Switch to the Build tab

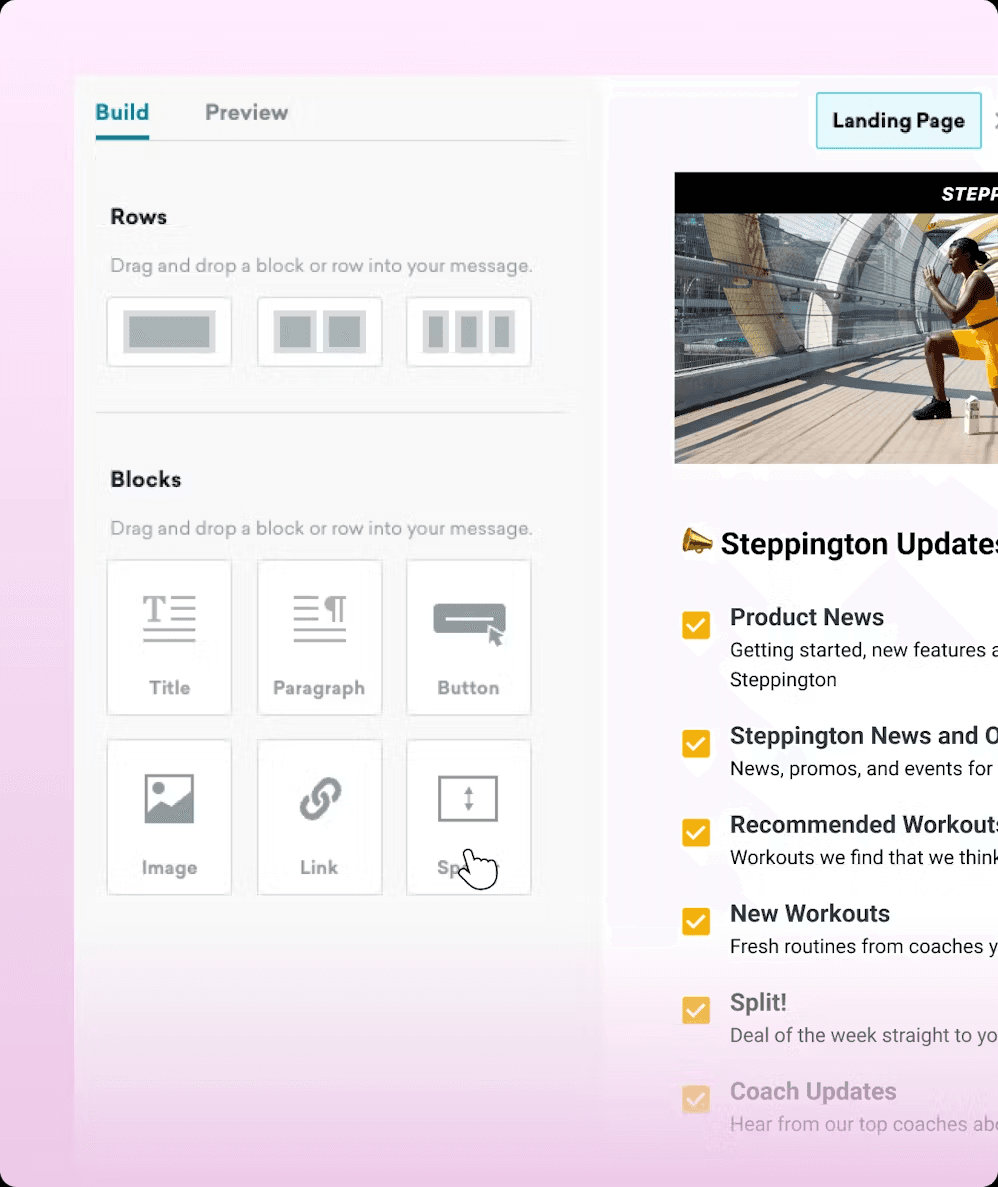122,112
